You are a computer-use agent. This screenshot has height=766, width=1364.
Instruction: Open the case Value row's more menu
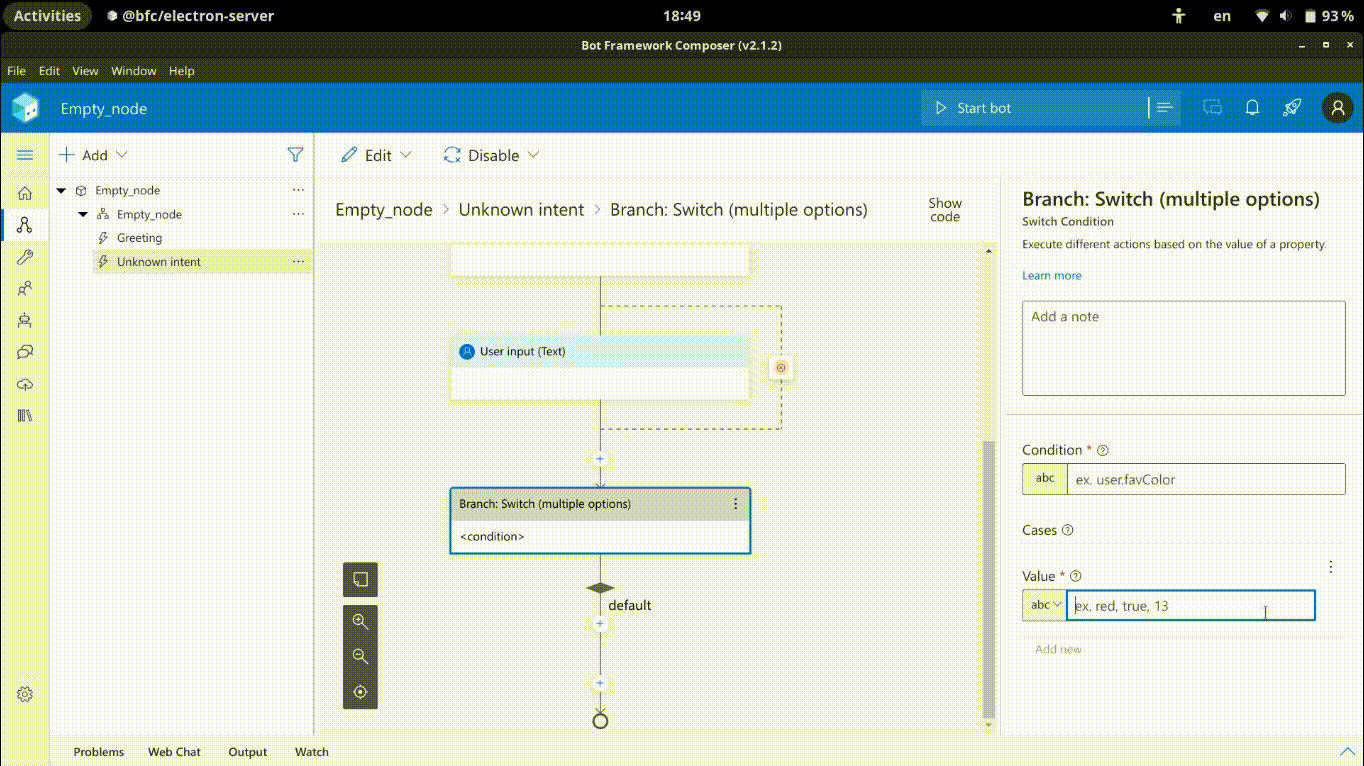1331,567
